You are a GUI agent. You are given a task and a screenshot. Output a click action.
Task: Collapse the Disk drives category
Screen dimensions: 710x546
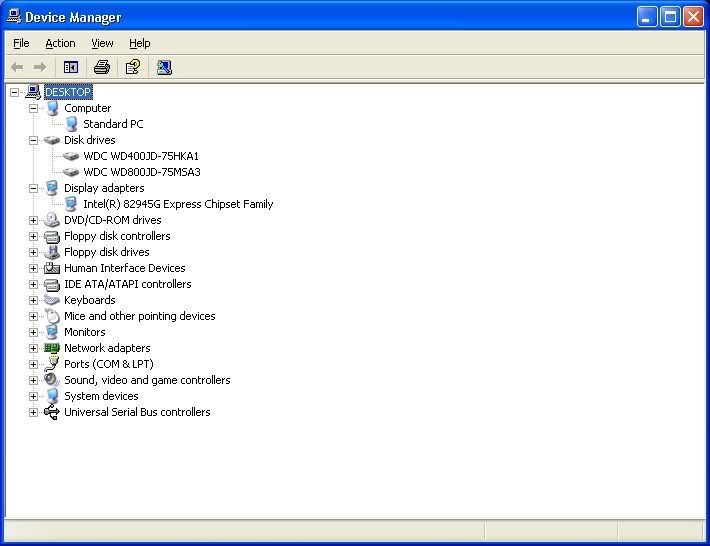pos(33,140)
